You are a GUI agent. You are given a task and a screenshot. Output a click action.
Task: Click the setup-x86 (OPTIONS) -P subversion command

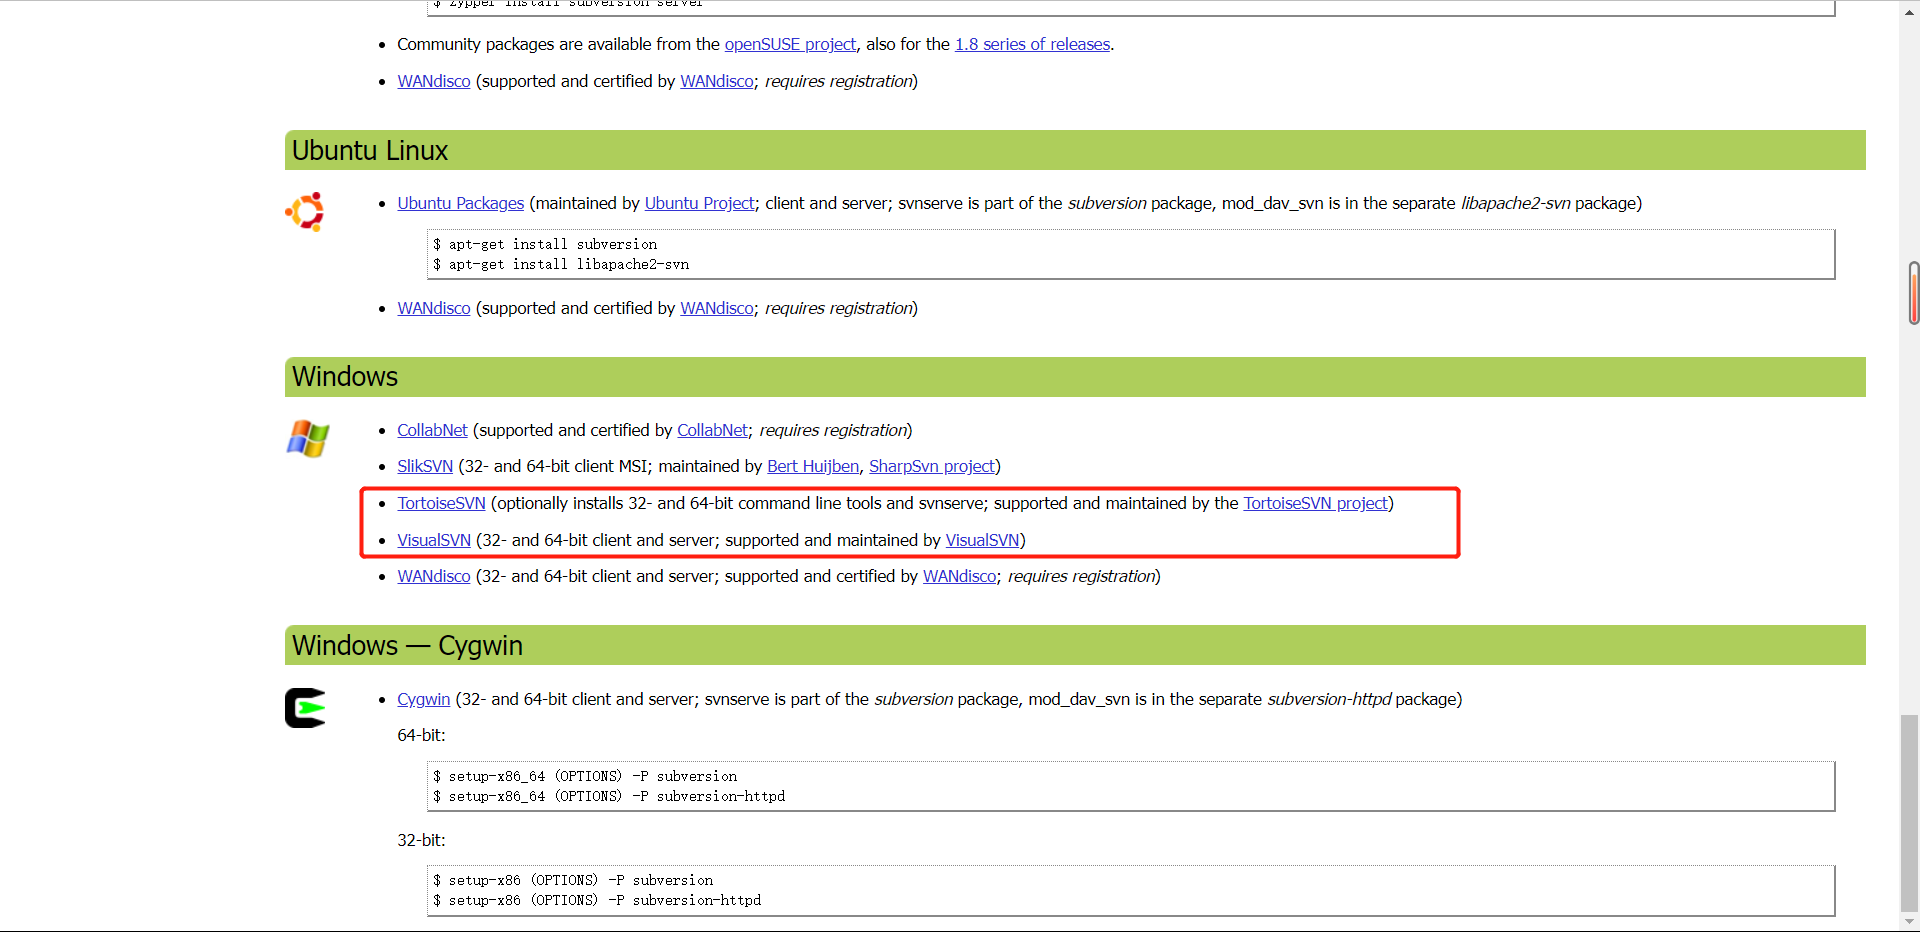(x=573, y=880)
